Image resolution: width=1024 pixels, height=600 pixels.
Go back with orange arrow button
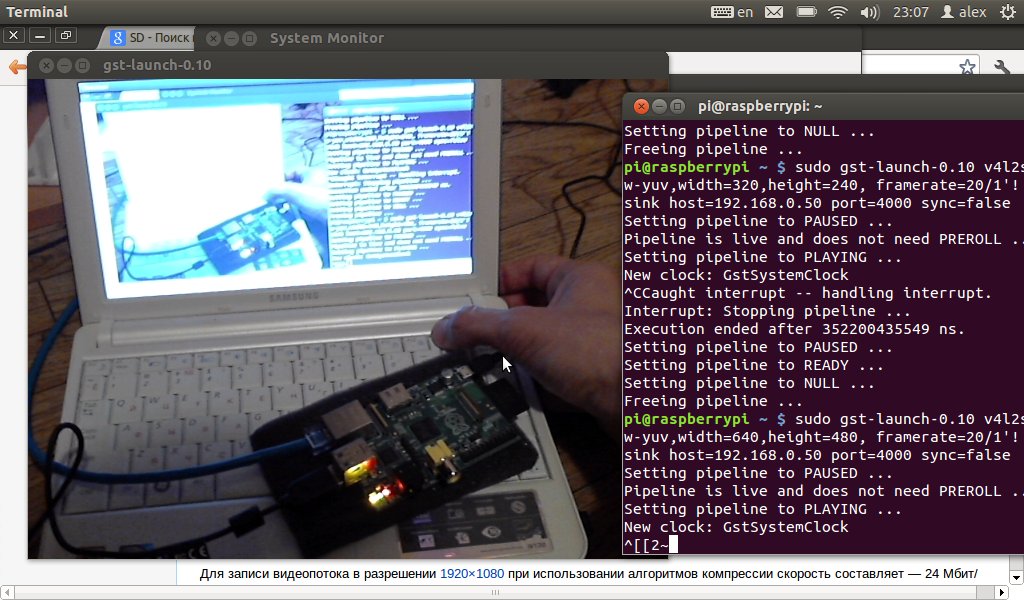[x=17, y=66]
